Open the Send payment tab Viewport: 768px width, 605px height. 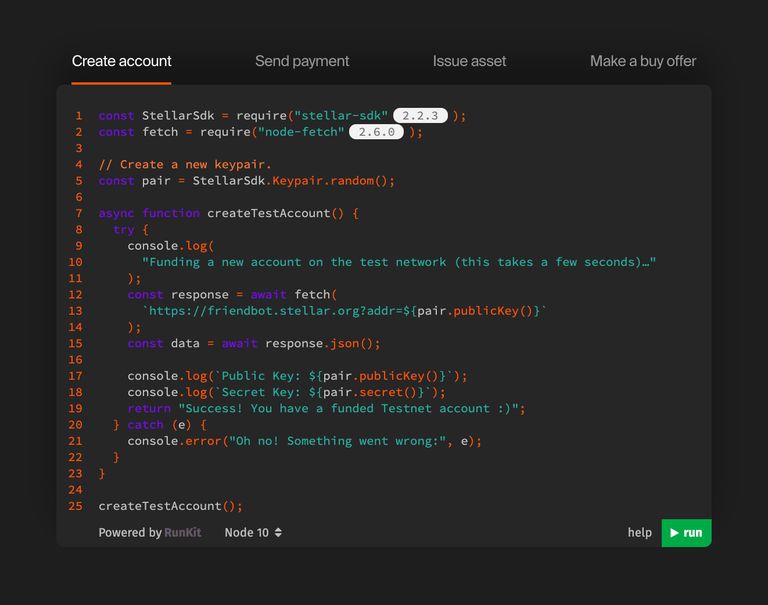302,61
